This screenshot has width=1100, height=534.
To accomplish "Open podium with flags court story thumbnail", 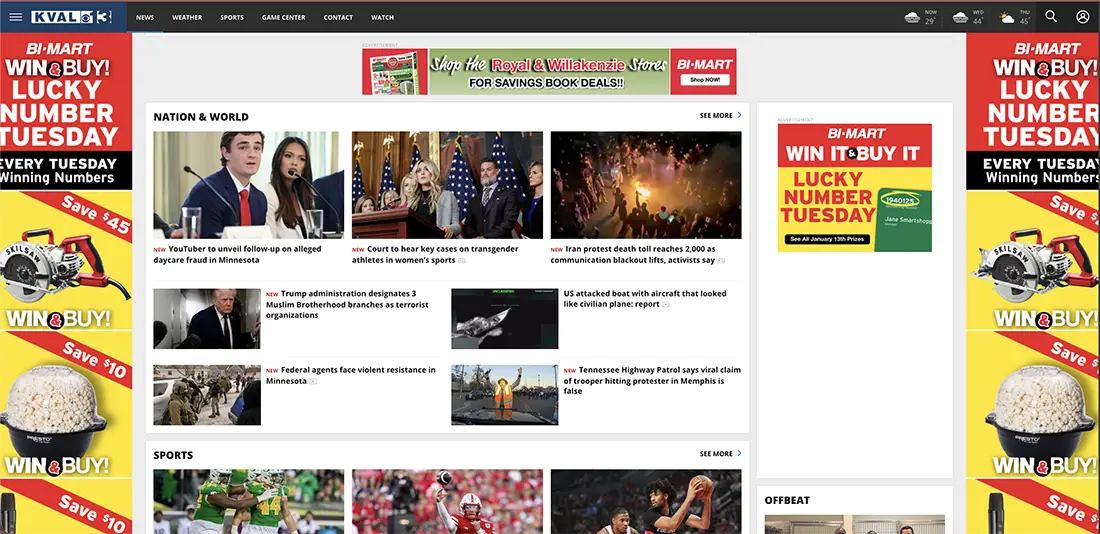I will 448,185.
